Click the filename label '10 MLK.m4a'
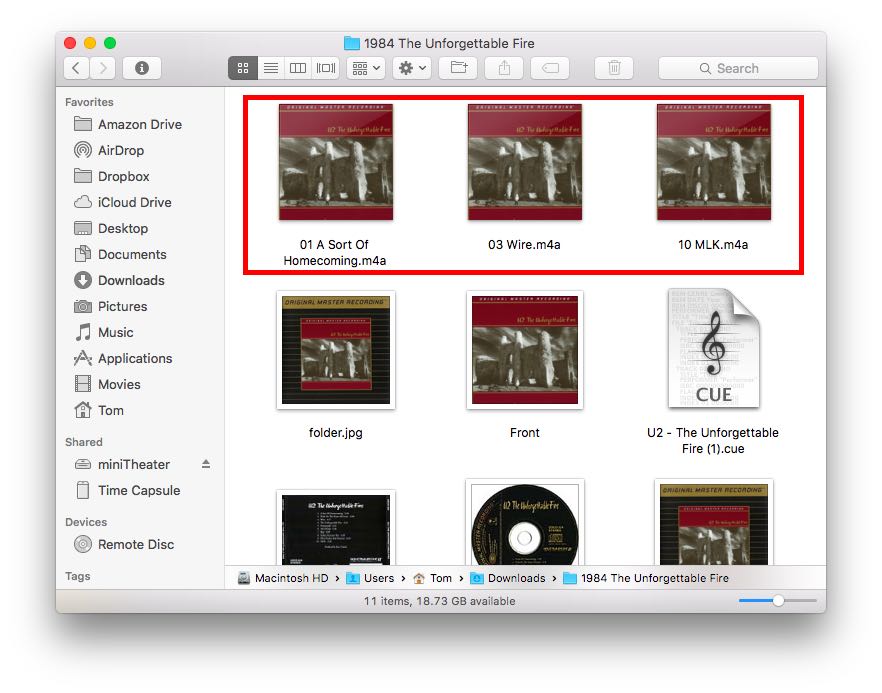The image size is (882, 693). pyautogui.click(x=713, y=245)
